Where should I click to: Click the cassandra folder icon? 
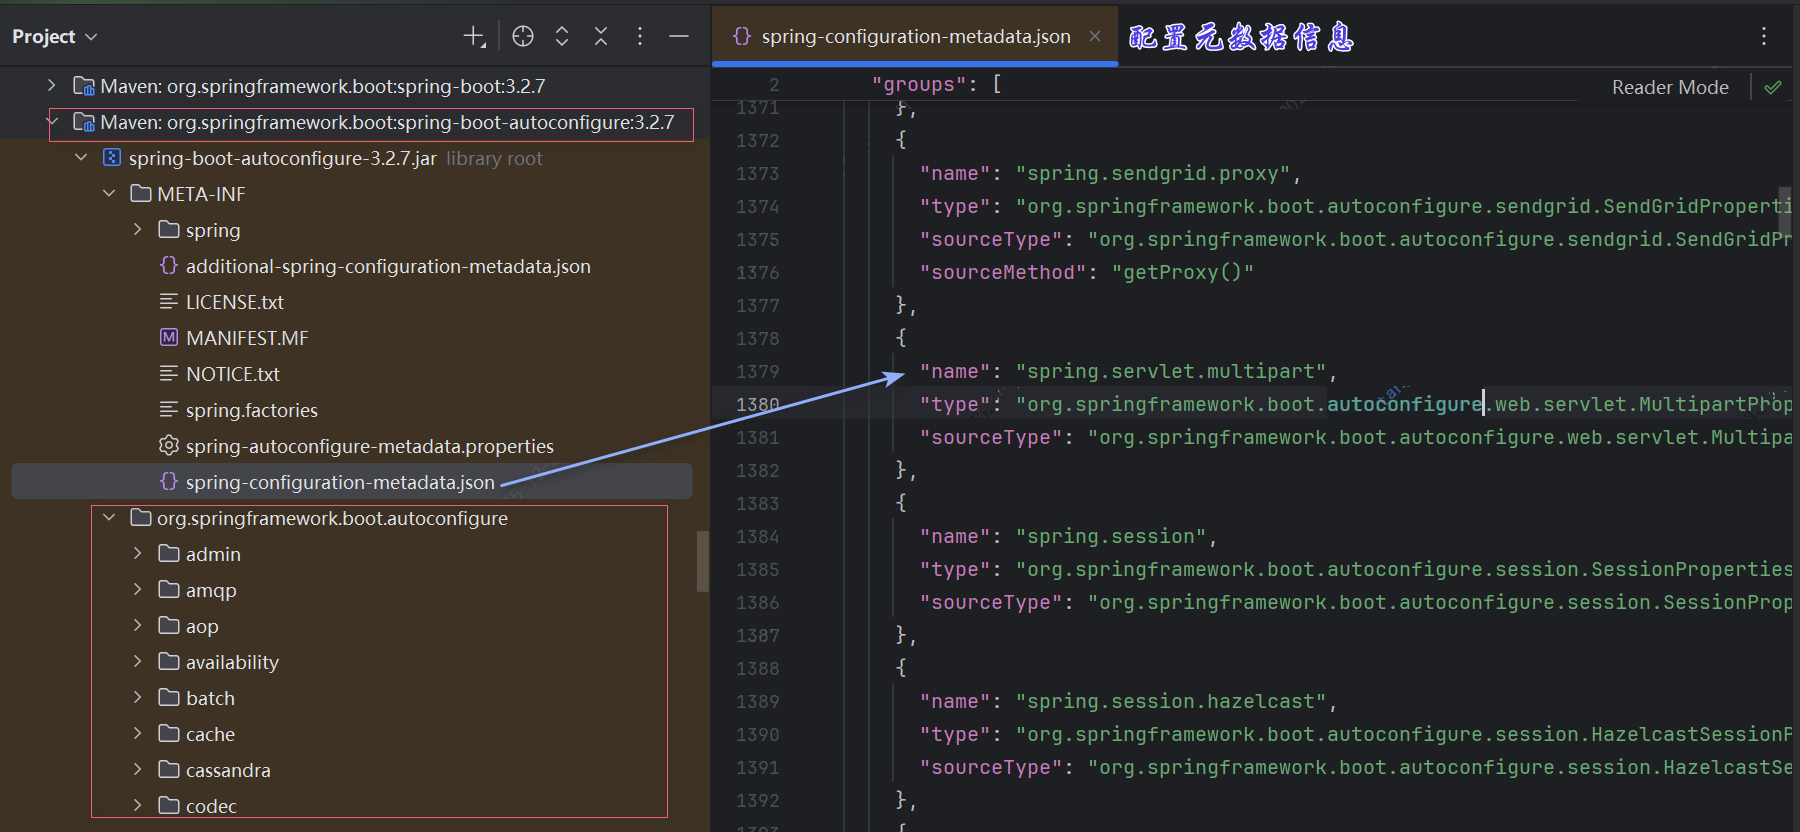[169, 770]
